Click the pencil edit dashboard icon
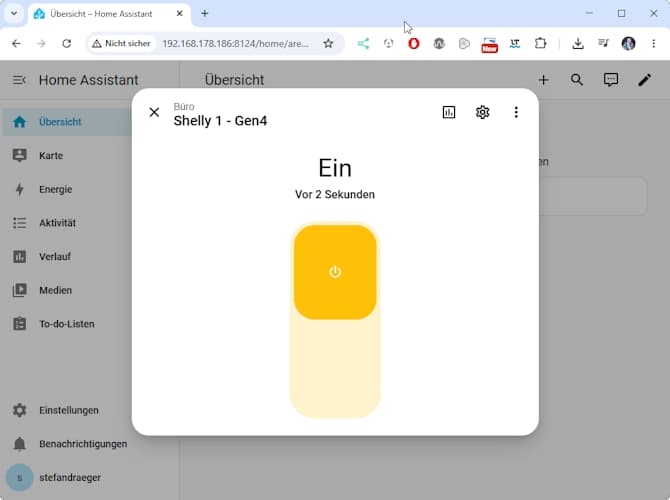The height and width of the screenshot is (500, 670). [x=645, y=80]
